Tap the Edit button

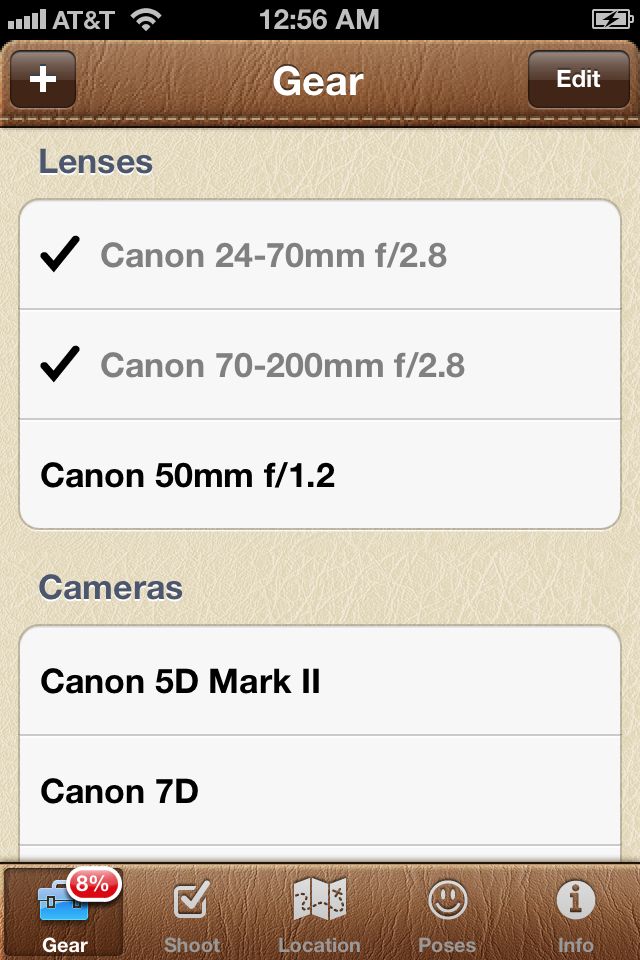pos(578,79)
